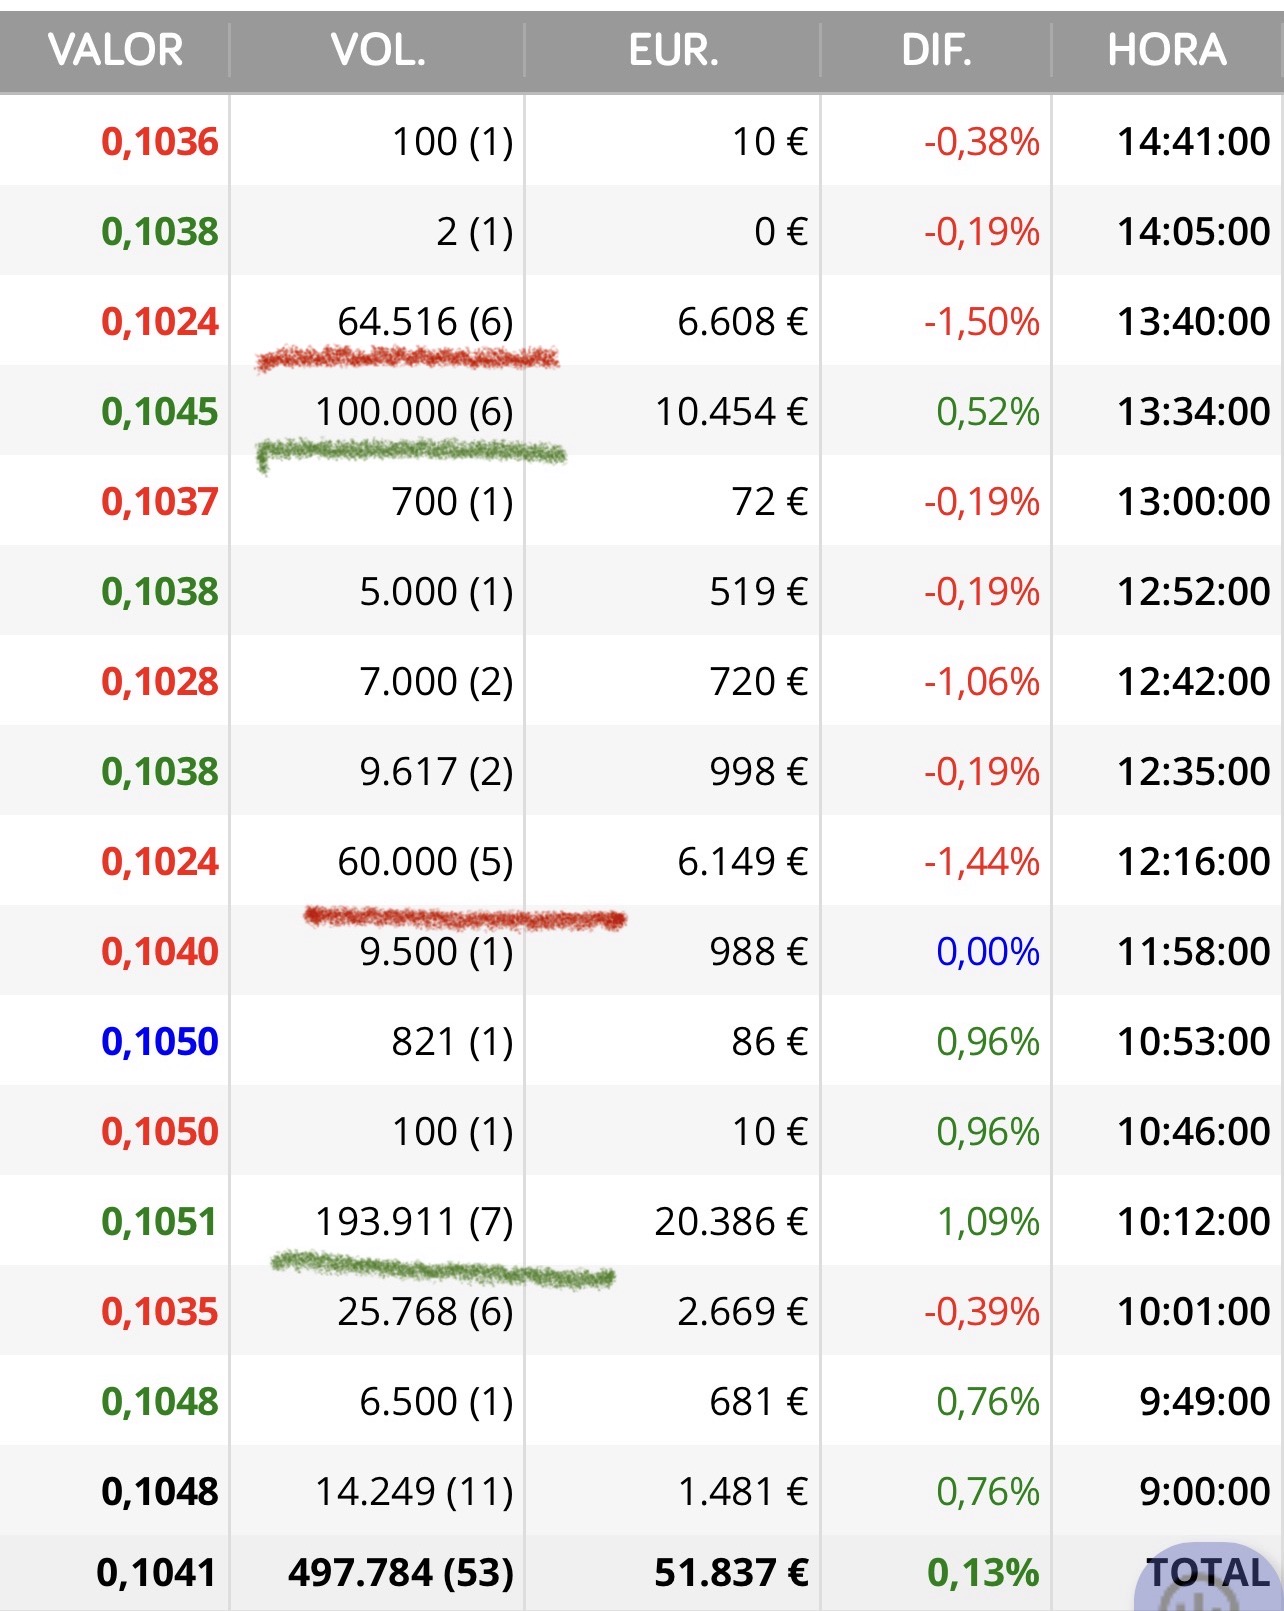Viewport: 1284px width, 1611px height.
Task: Click the EUR. column header
Action: [x=673, y=50]
